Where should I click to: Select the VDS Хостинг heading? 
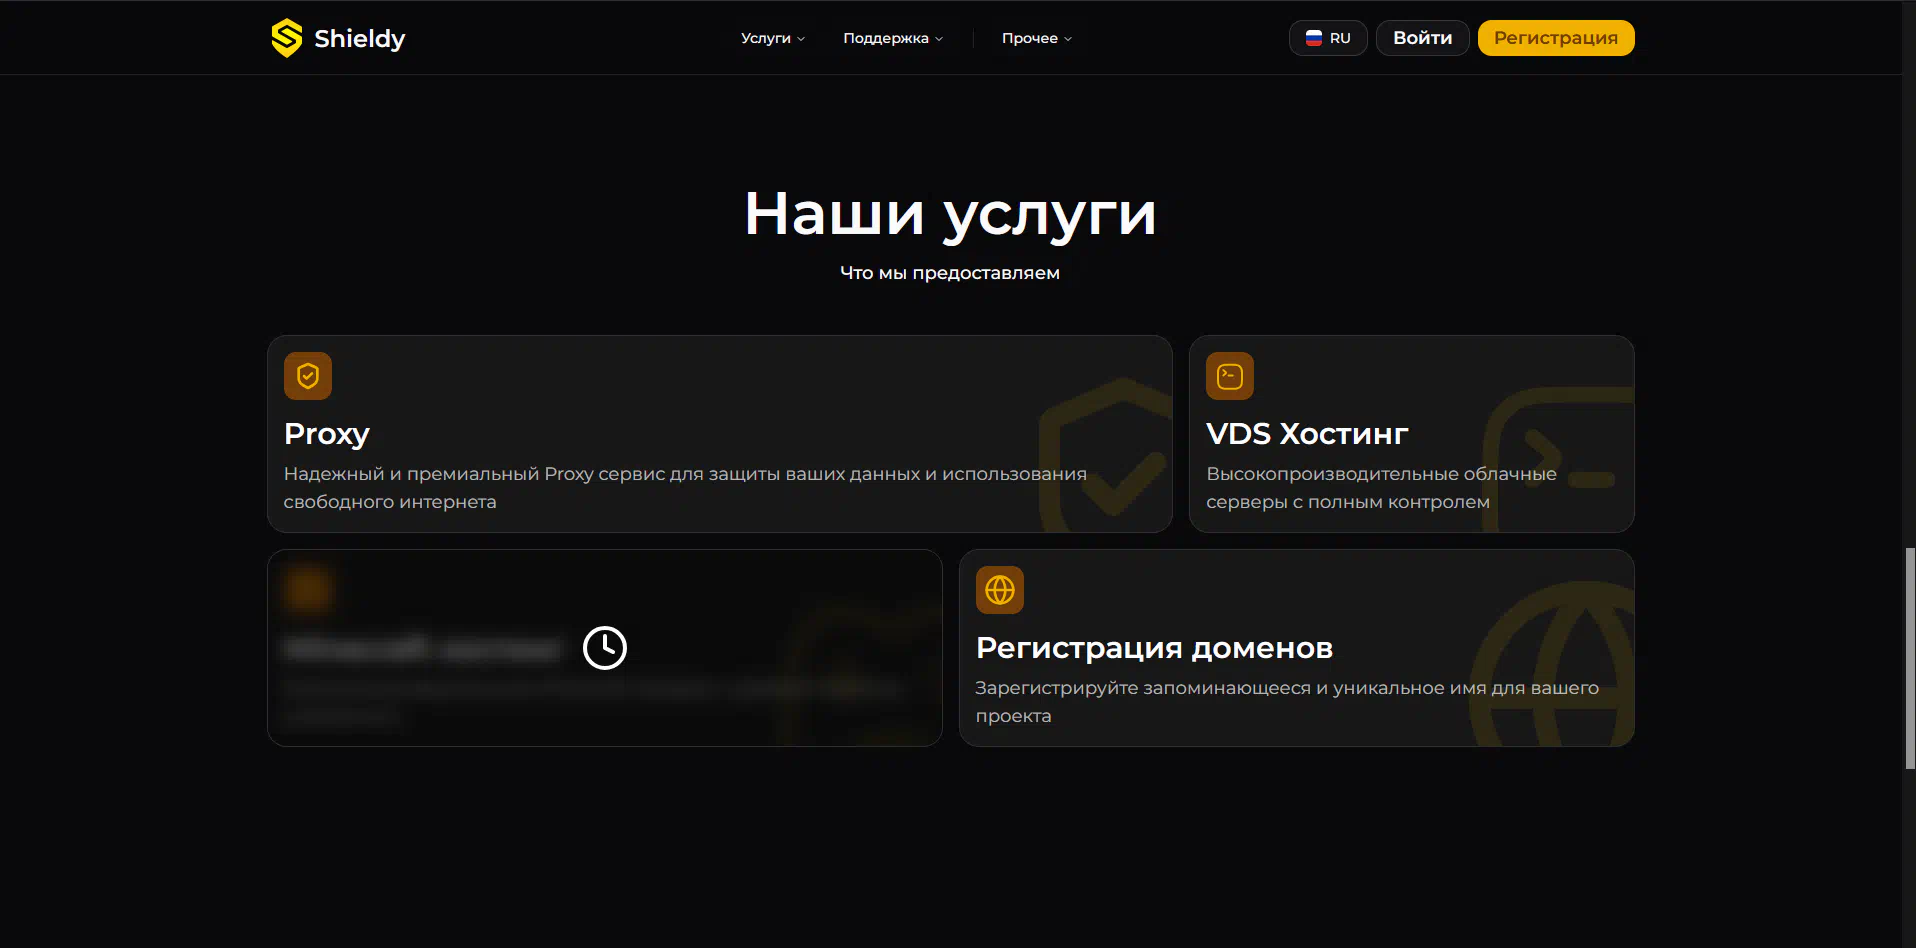coord(1307,434)
